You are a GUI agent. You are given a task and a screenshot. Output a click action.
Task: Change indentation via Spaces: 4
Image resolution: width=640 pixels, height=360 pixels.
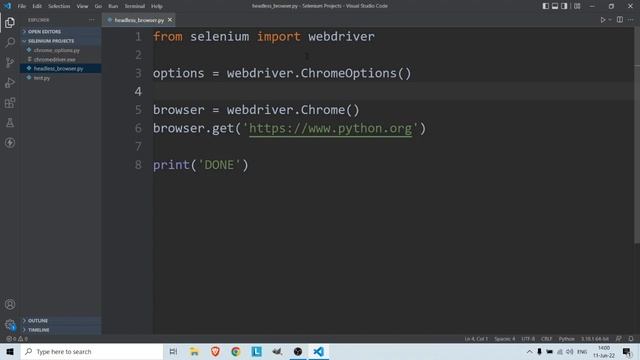(504, 339)
